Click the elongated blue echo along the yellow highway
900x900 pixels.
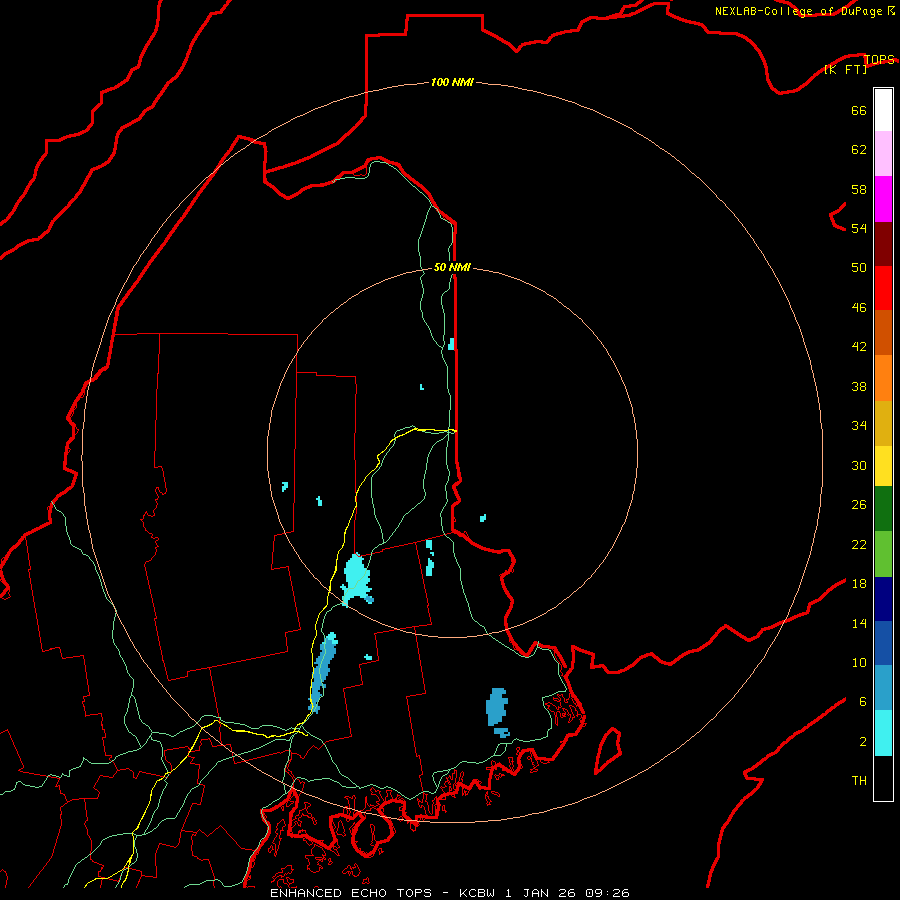tap(323, 672)
